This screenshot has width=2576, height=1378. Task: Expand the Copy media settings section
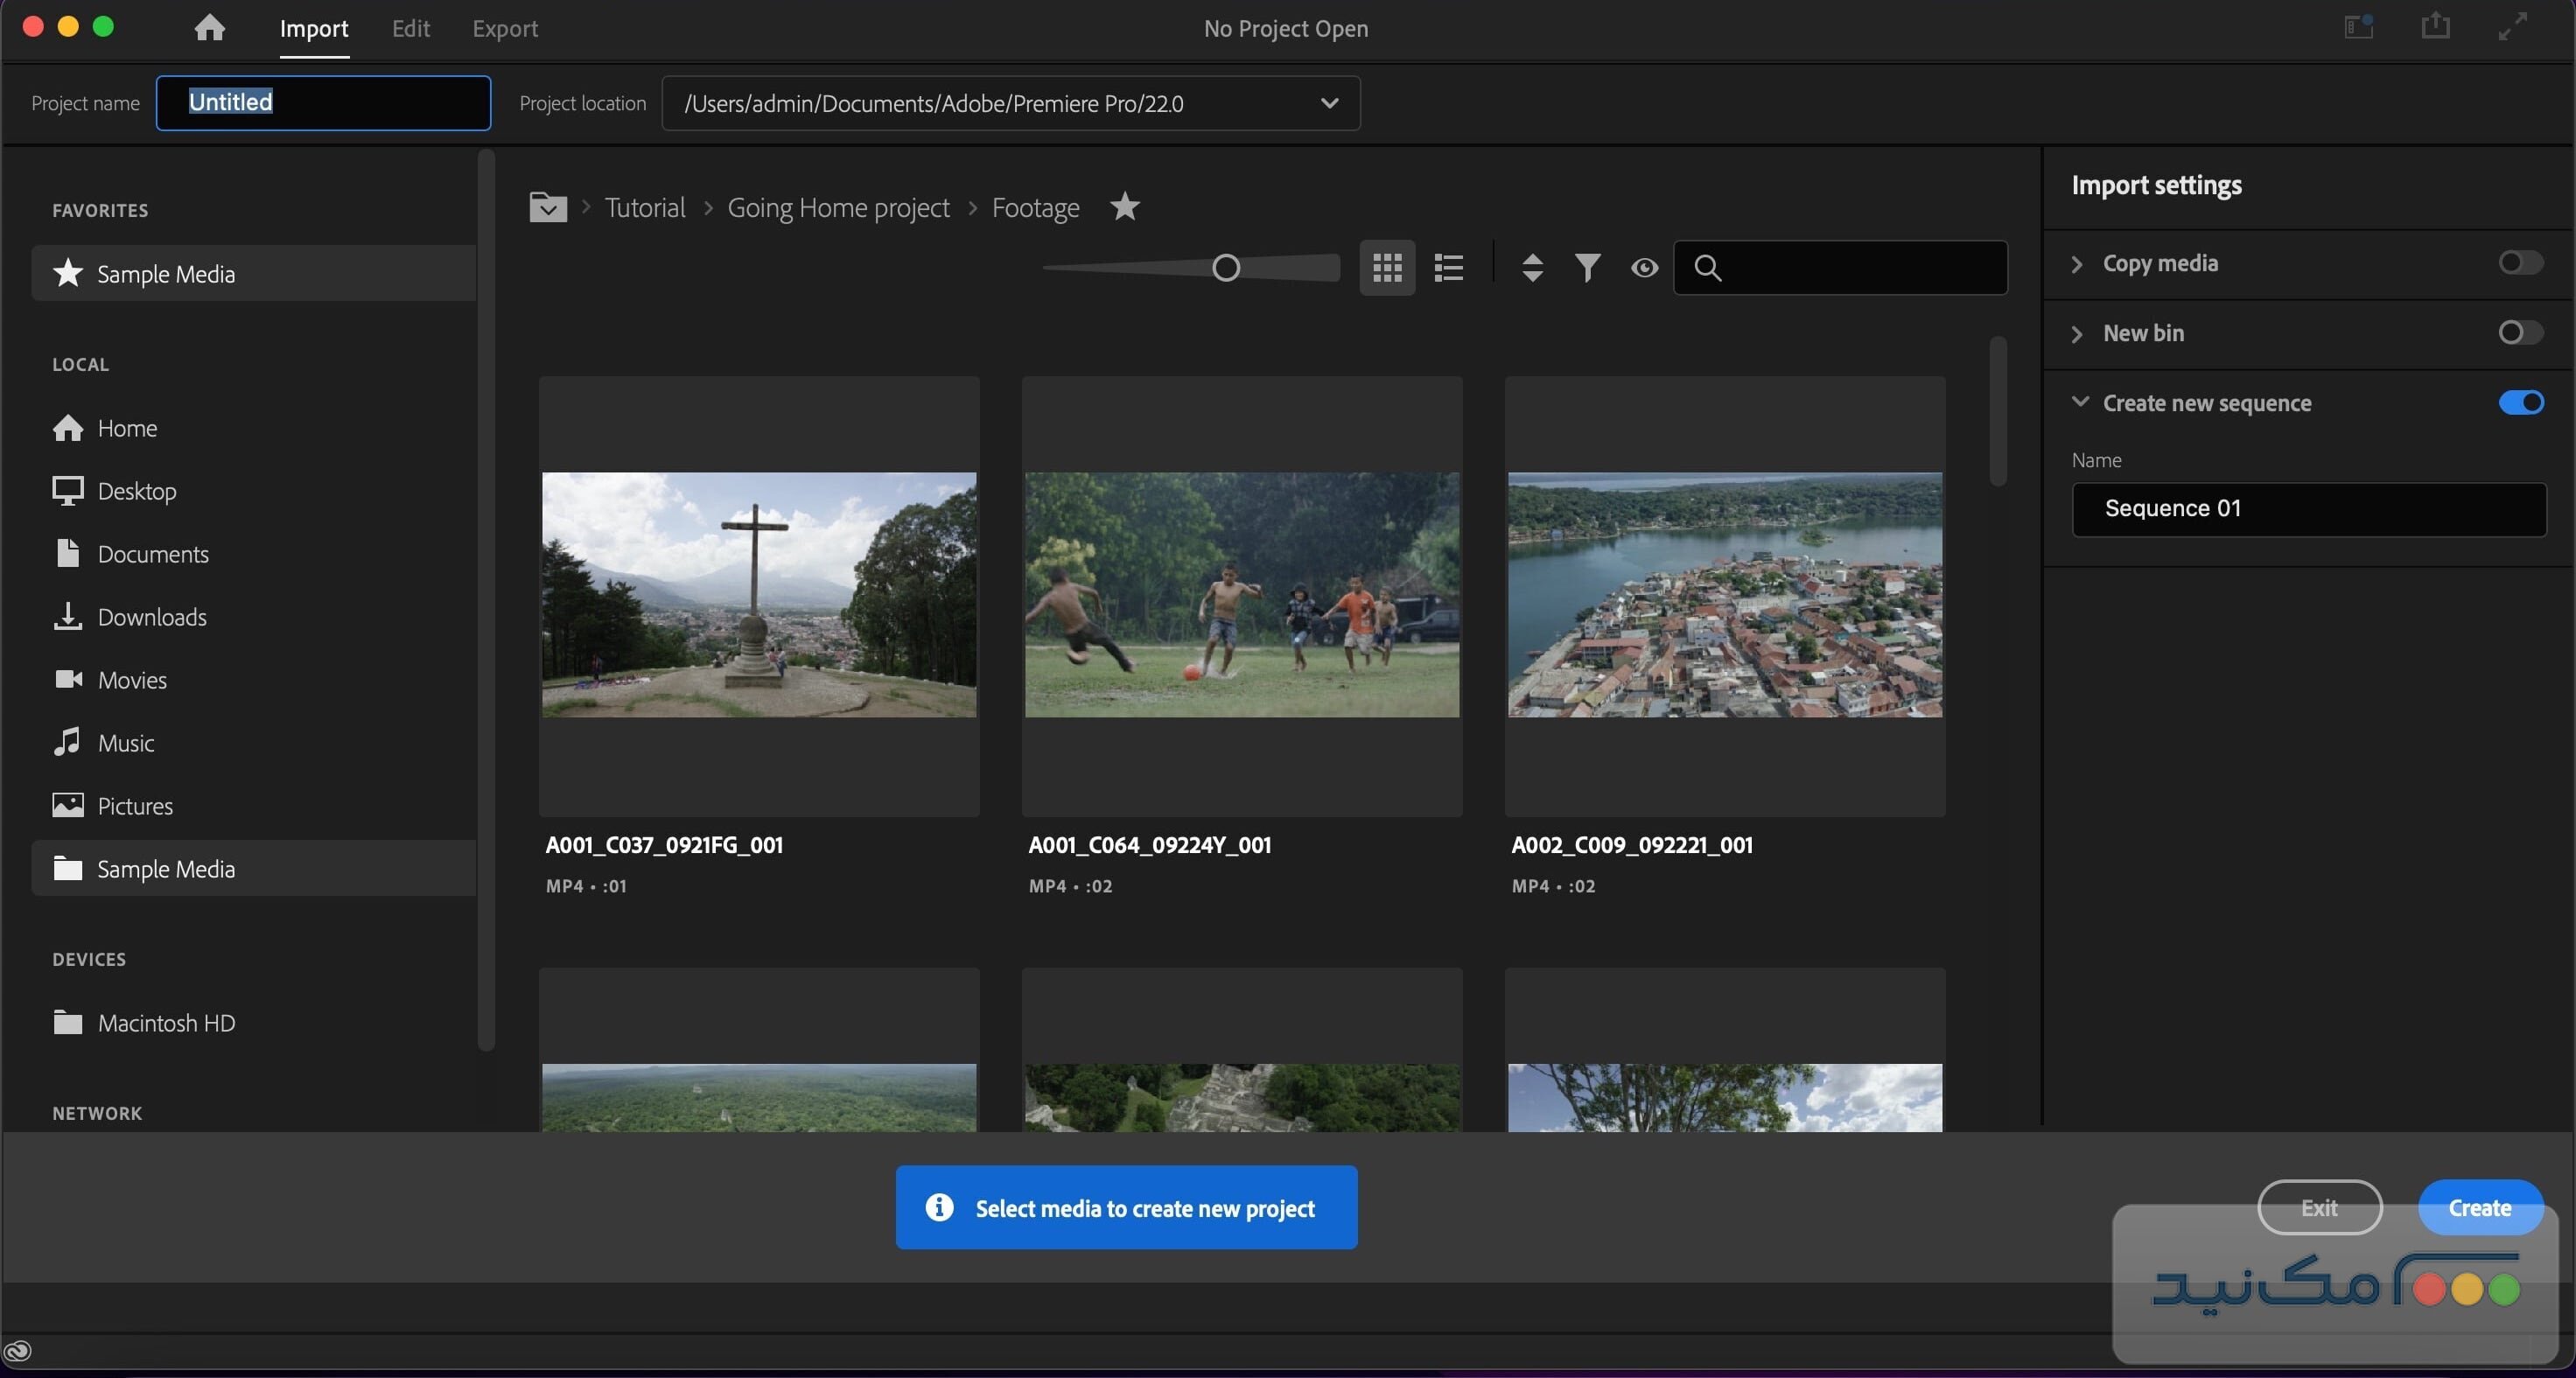click(2076, 263)
